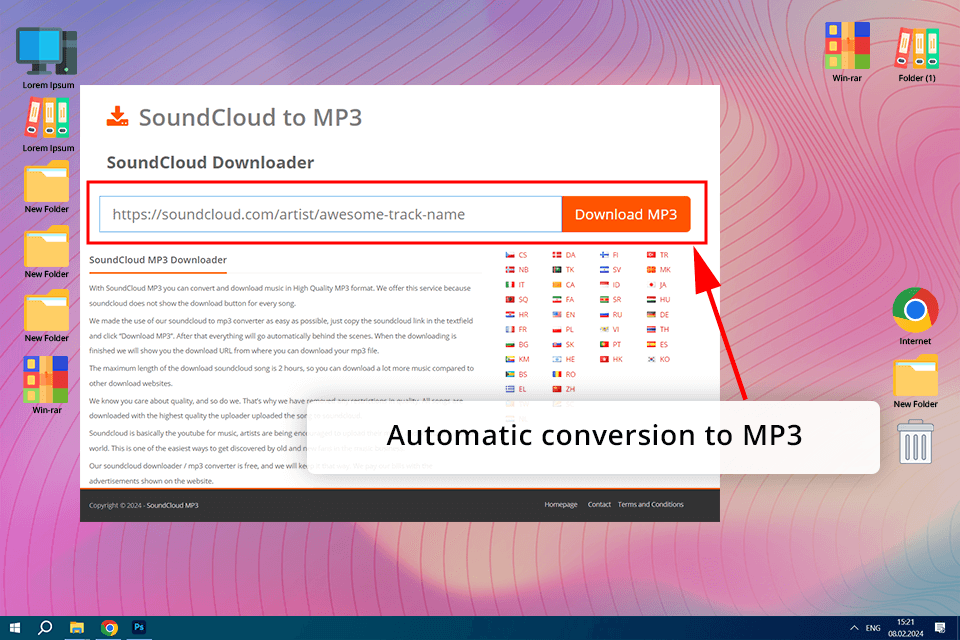
Task: Open the notification center icon
Action: (940, 628)
